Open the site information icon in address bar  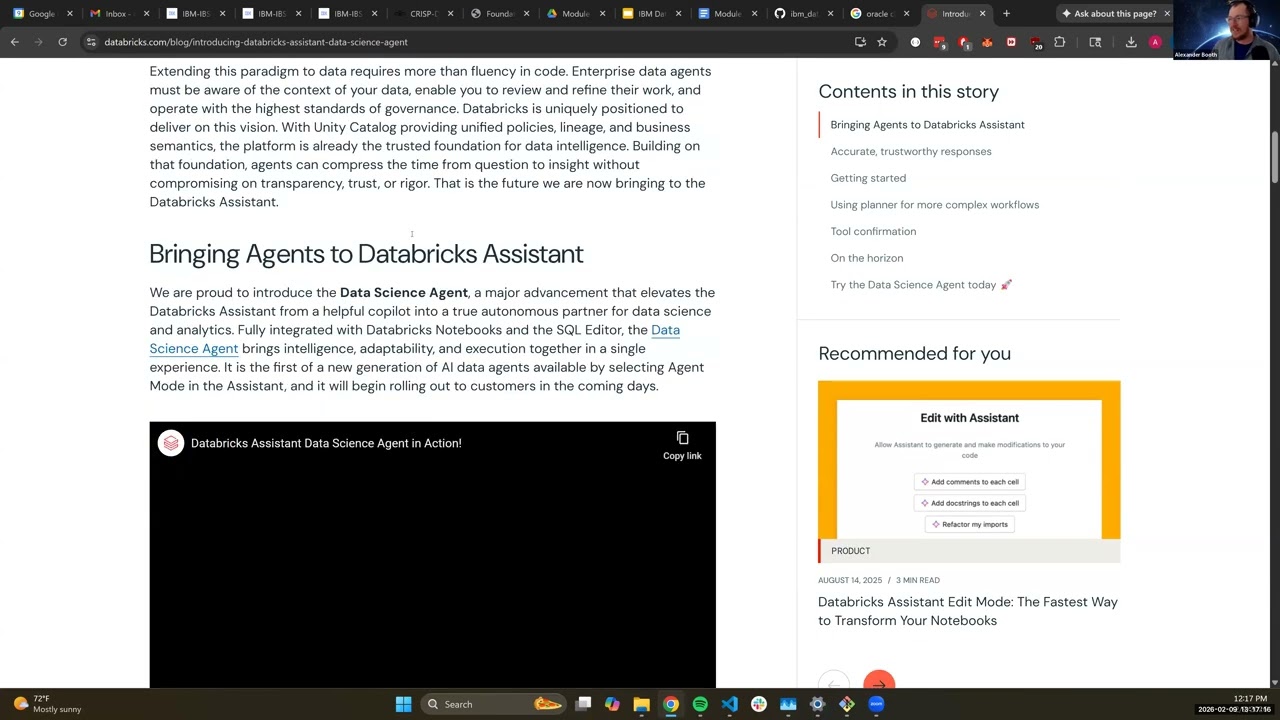91,42
